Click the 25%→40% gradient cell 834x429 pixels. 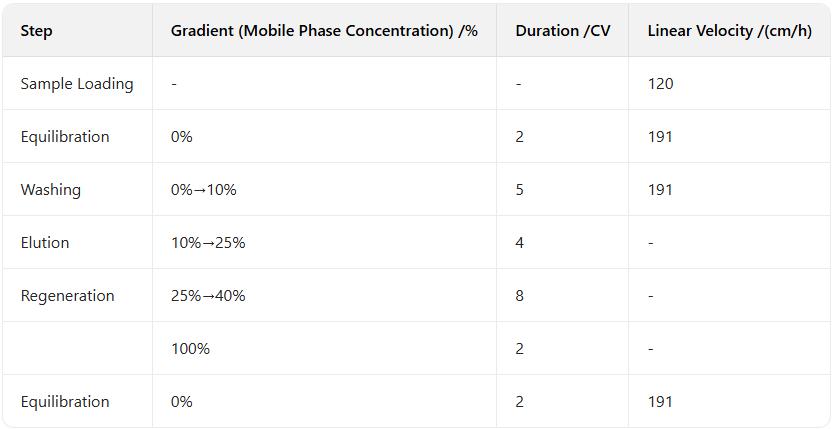208,296
